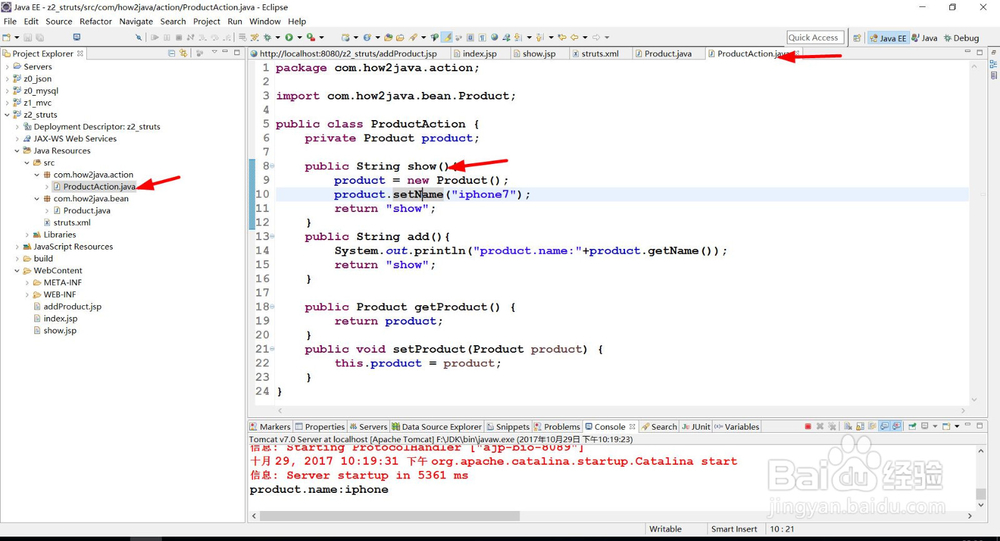Screen dimensions: 1000x541
Task: Click the green Run toolbar button
Action: 289,37
